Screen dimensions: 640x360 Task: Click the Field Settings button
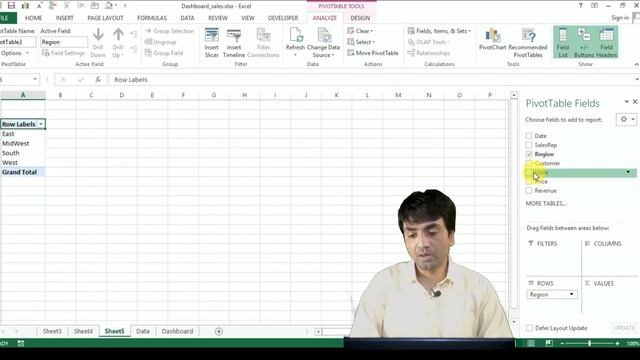63,53
